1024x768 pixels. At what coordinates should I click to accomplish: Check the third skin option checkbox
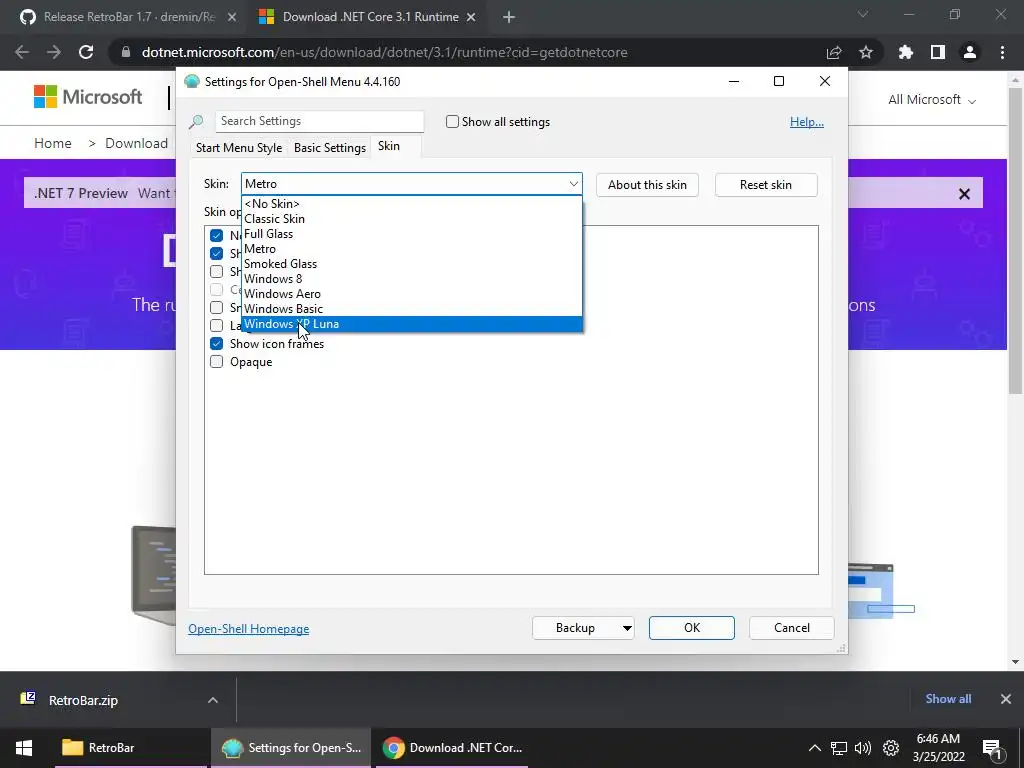pyautogui.click(x=216, y=272)
